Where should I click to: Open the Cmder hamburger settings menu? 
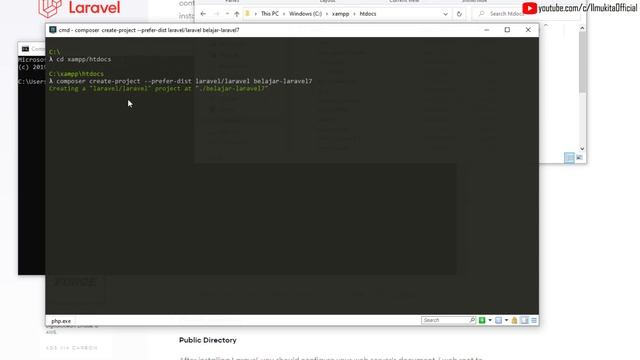click(x=534, y=320)
